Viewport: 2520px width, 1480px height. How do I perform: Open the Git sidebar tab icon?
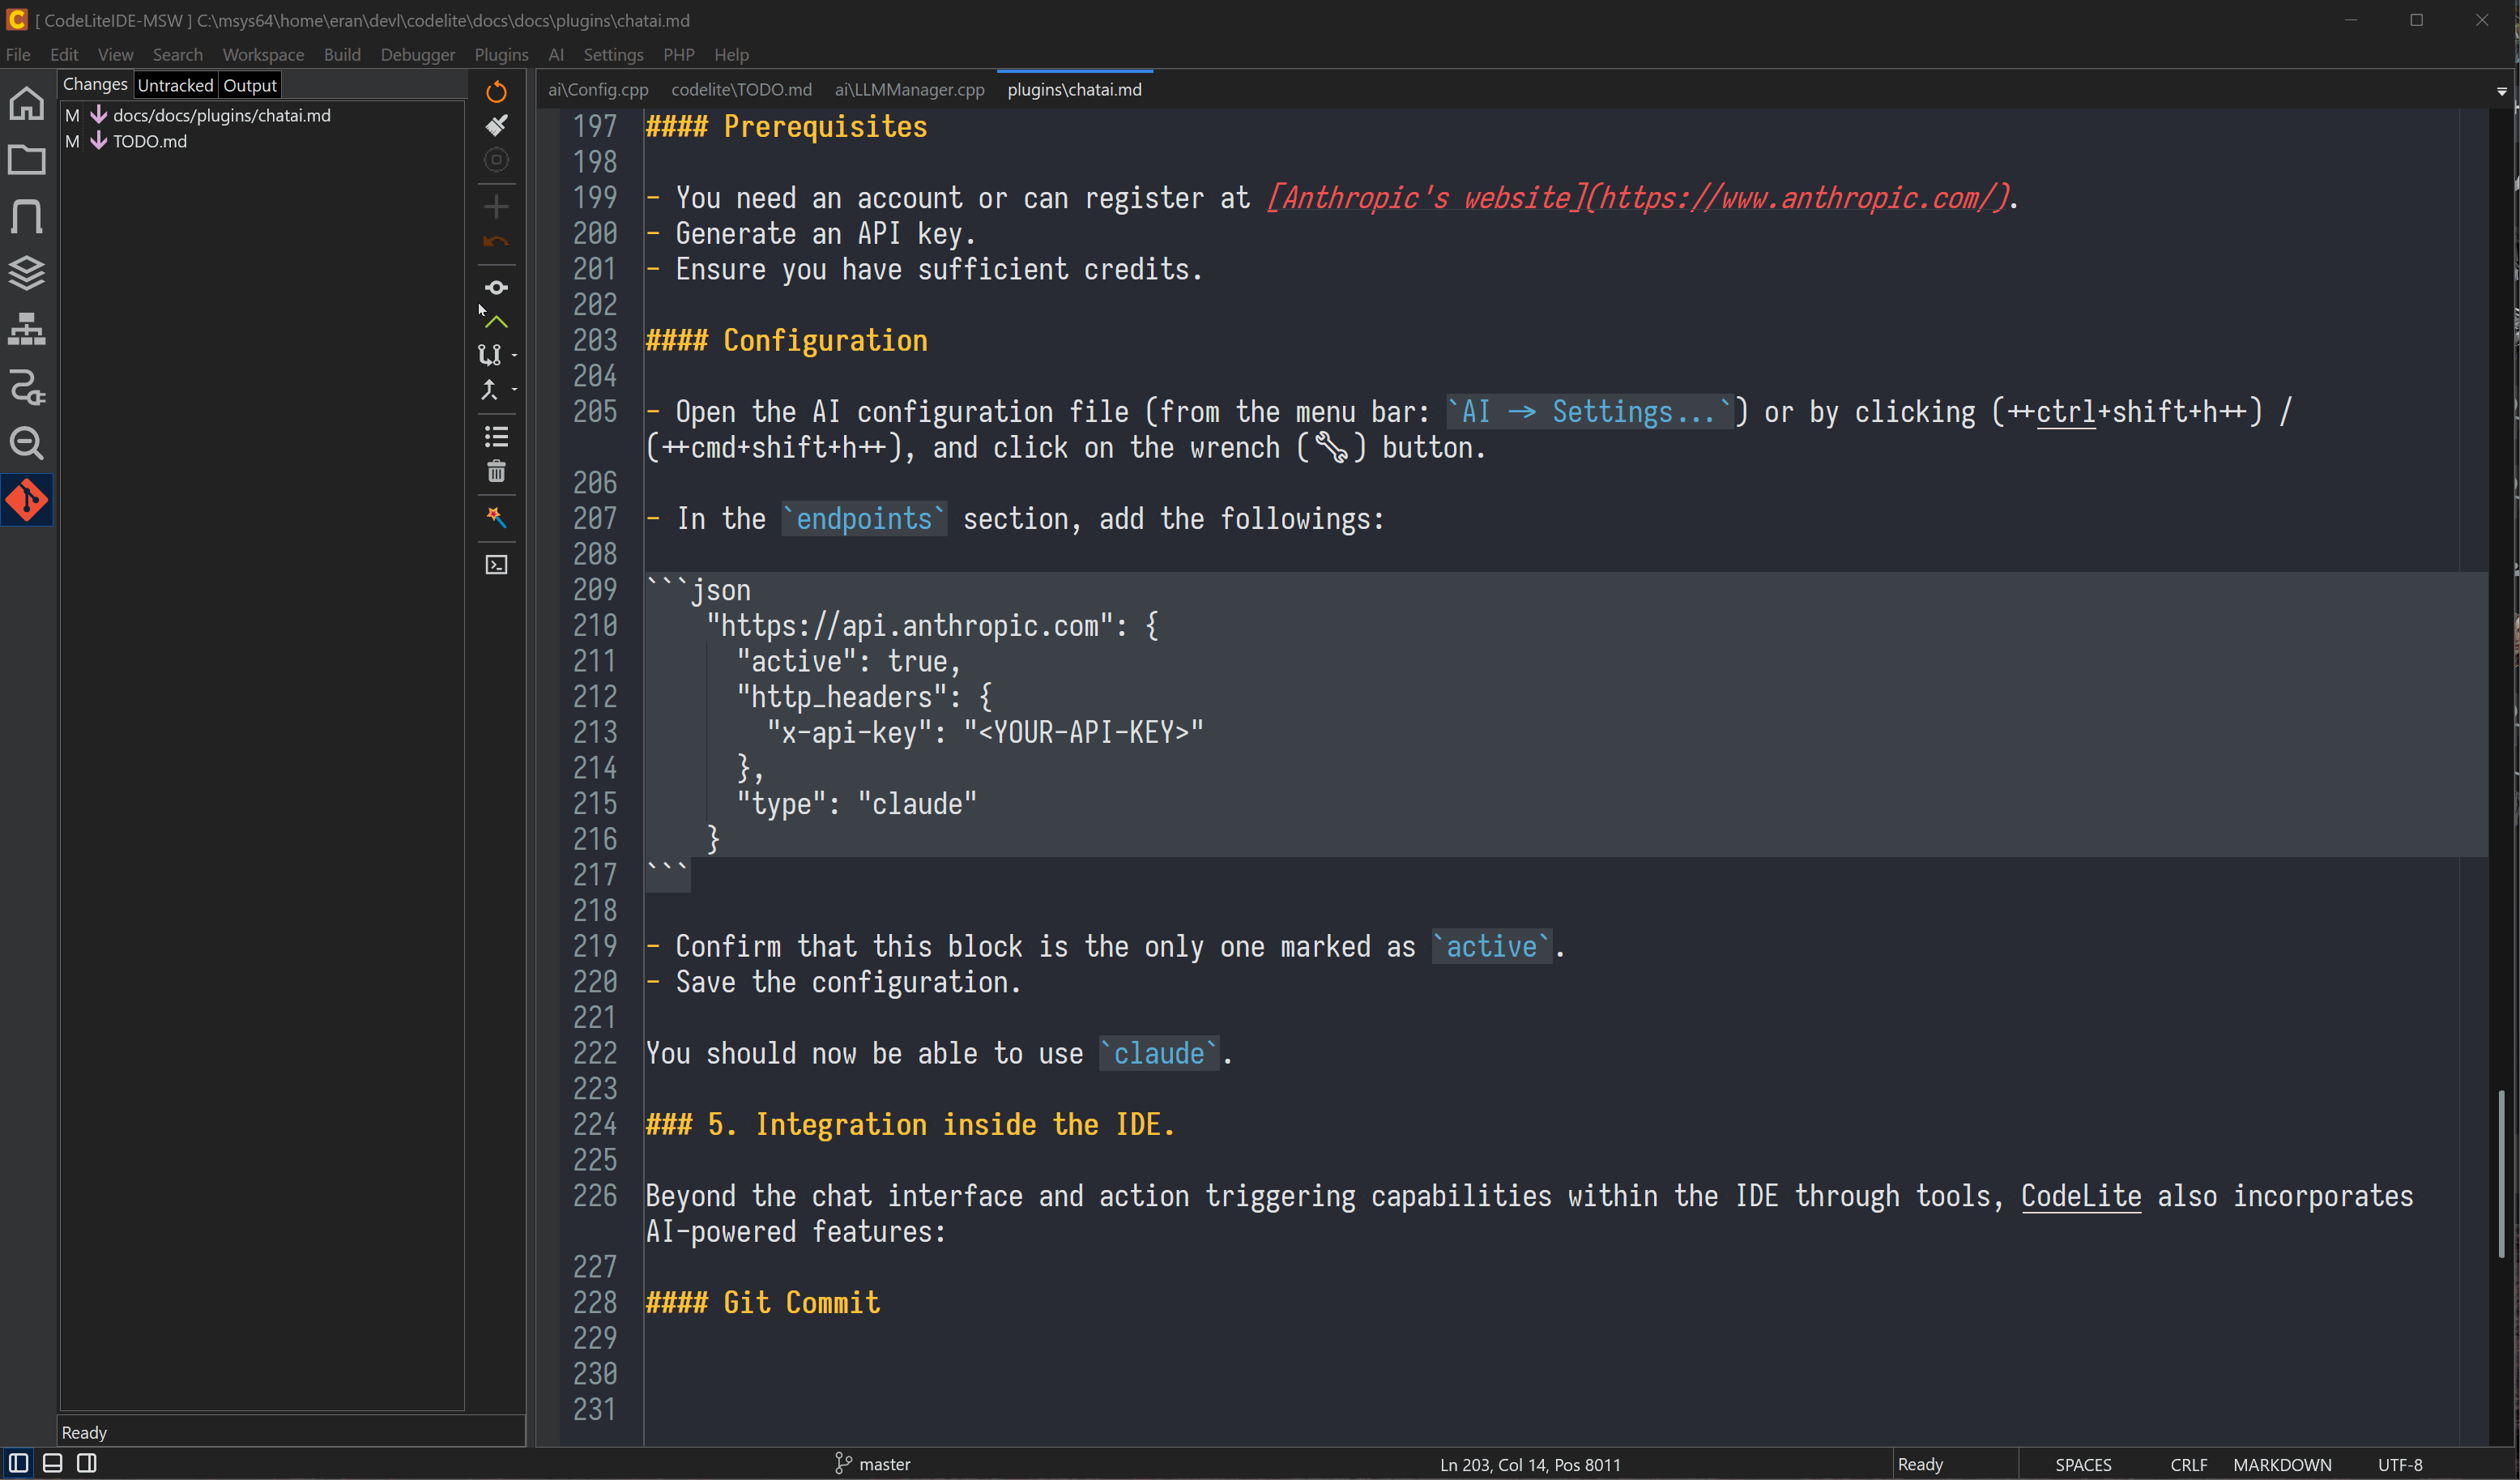point(27,500)
